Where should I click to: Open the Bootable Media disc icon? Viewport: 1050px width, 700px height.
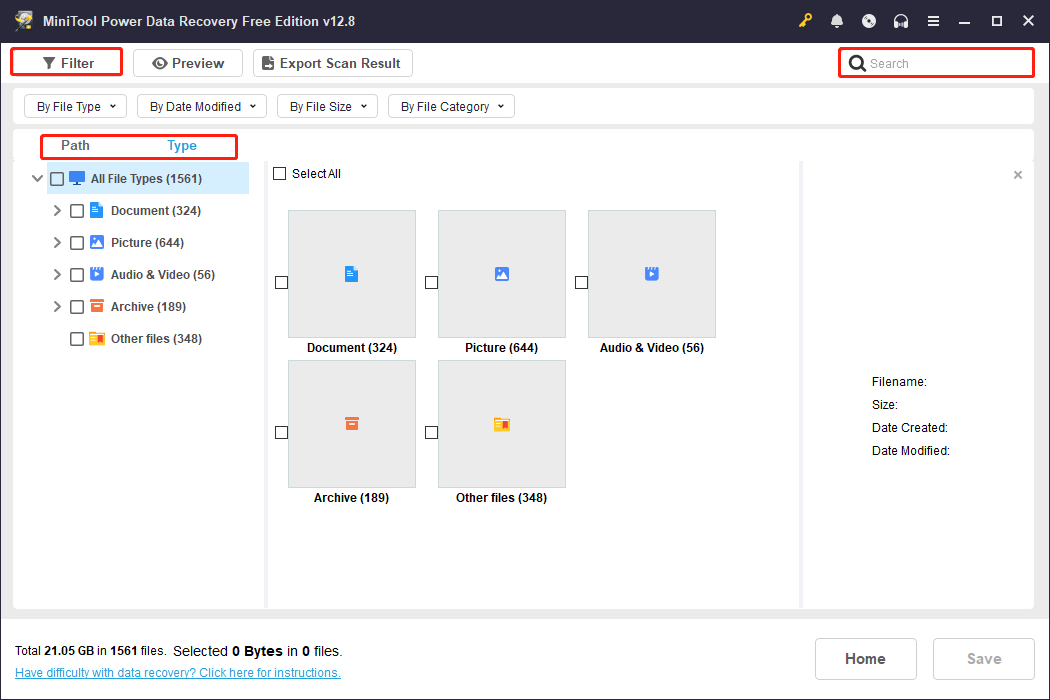869,20
